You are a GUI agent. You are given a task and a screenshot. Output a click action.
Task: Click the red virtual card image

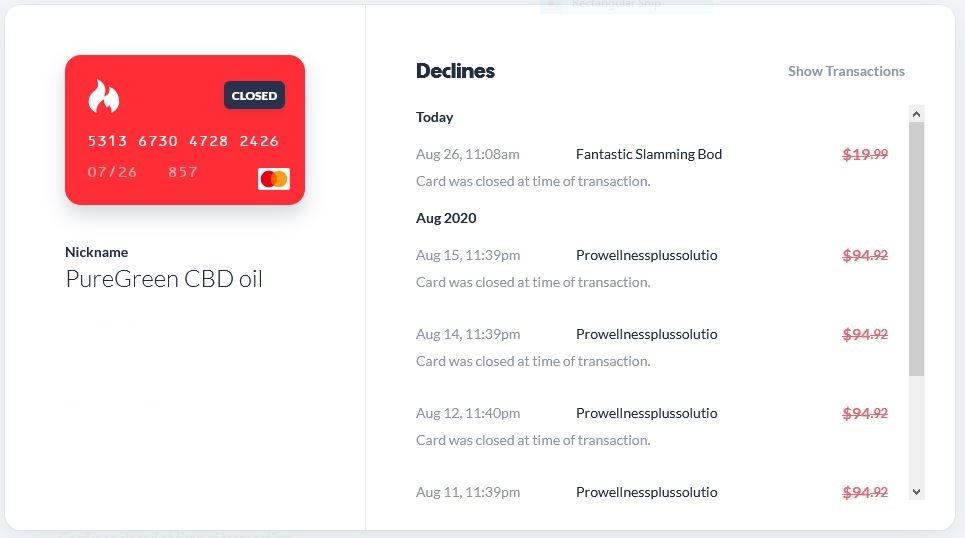(x=185, y=130)
